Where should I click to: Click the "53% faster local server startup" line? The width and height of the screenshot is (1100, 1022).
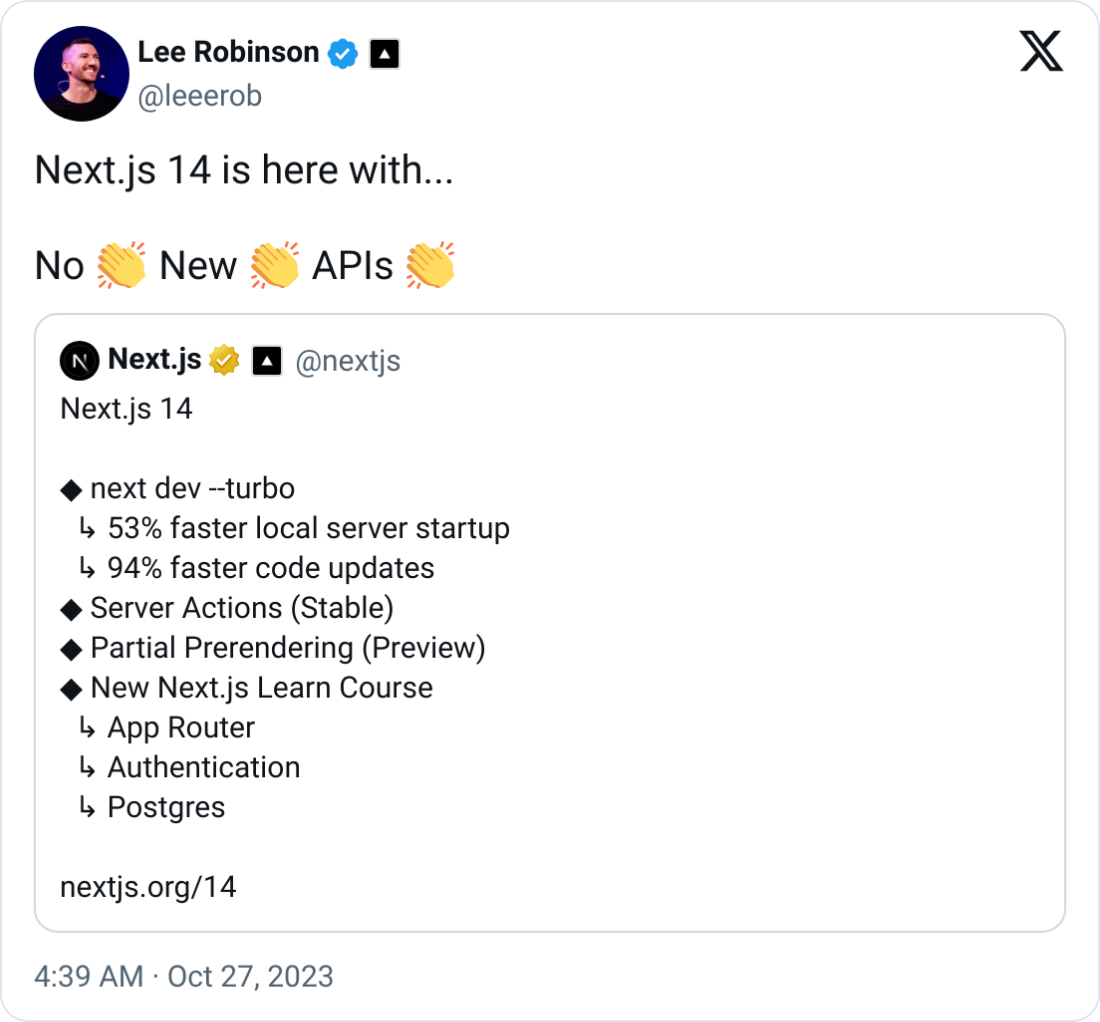[308, 528]
